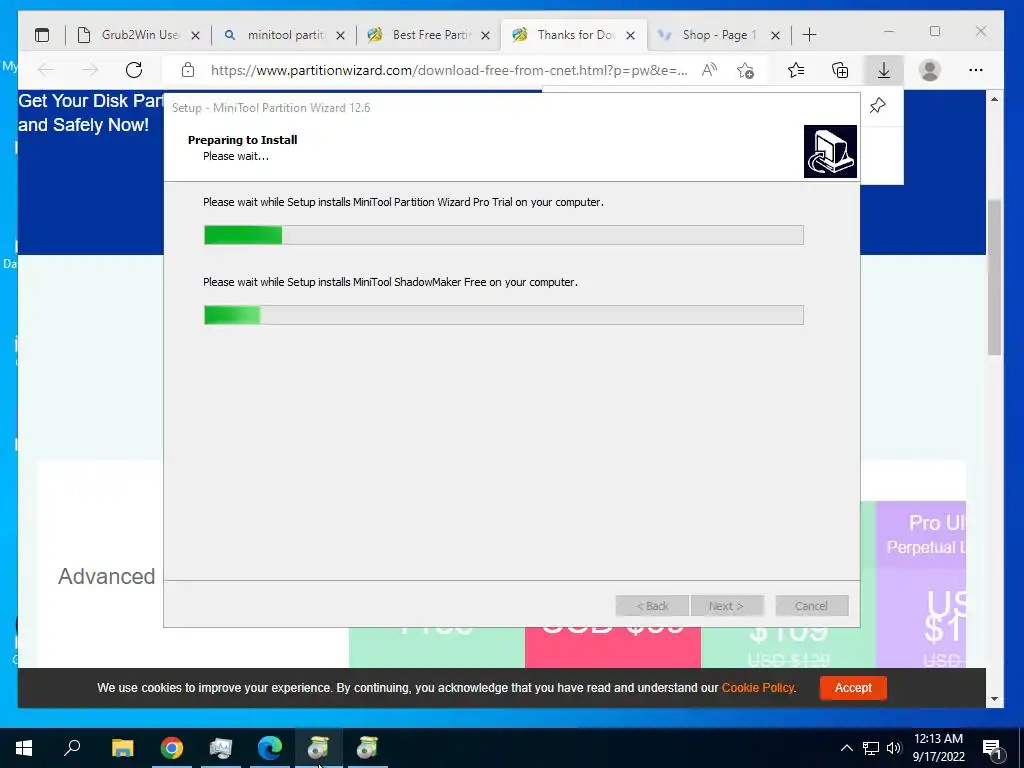This screenshot has width=1024, height=768.
Task: Open Microsoft Edge from taskbar
Action: click(x=270, y=748)
